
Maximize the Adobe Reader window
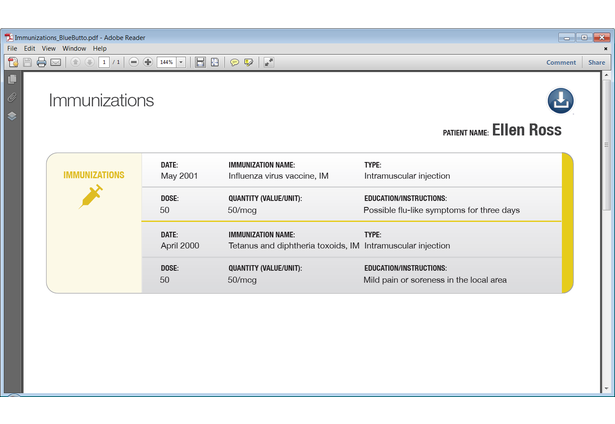click(x=584, y=38)
